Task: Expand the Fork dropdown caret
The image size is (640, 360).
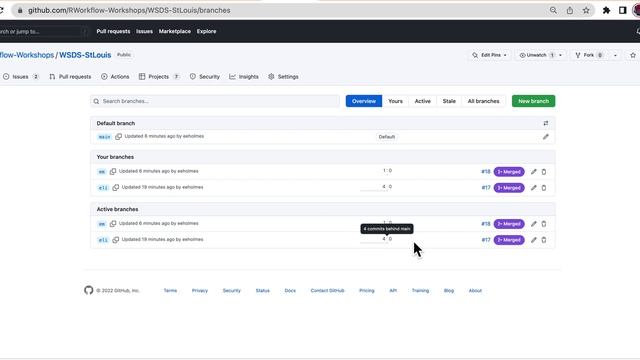Action: pyautogui.click(x=615, y=55)
